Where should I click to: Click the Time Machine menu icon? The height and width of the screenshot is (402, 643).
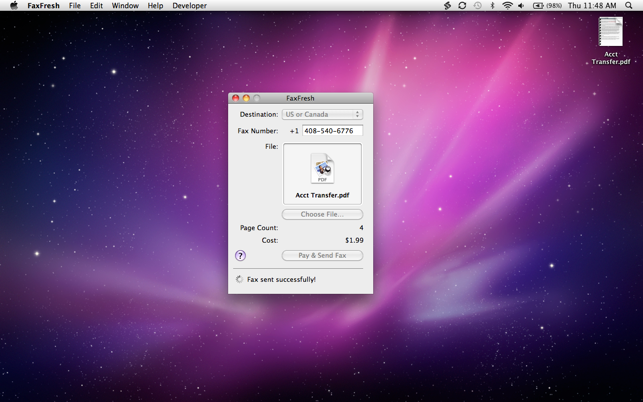point(477,6)
